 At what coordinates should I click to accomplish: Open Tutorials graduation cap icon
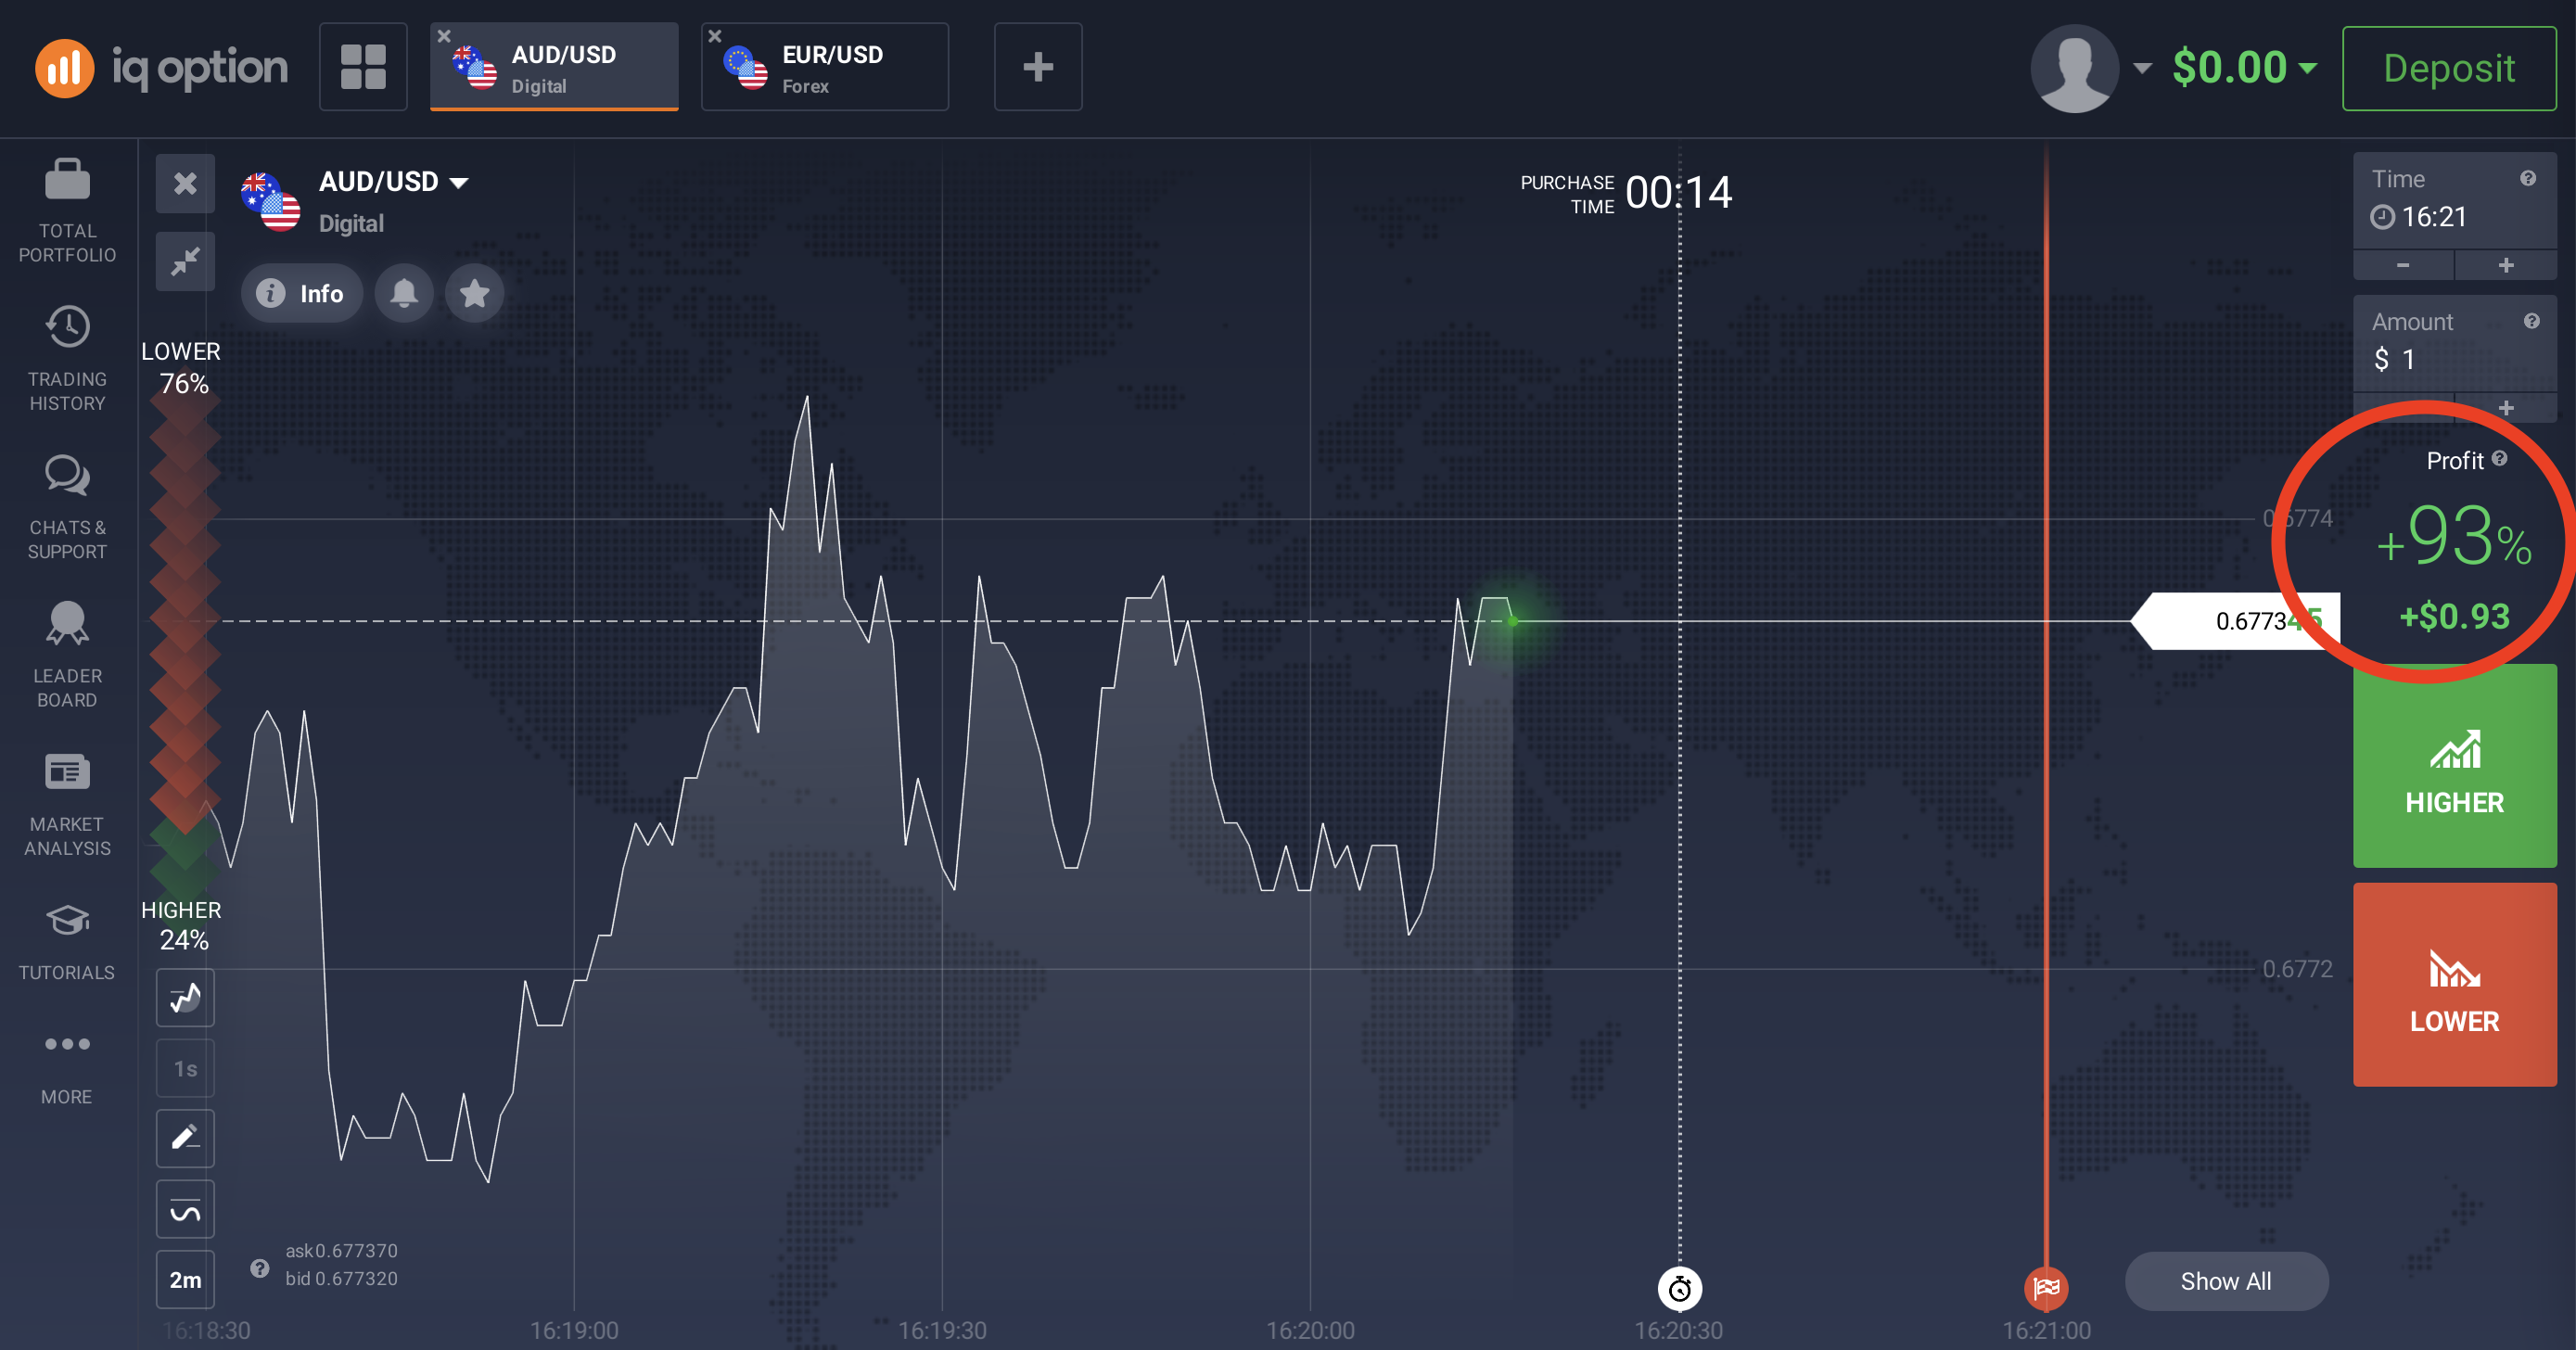click(67, 920)
